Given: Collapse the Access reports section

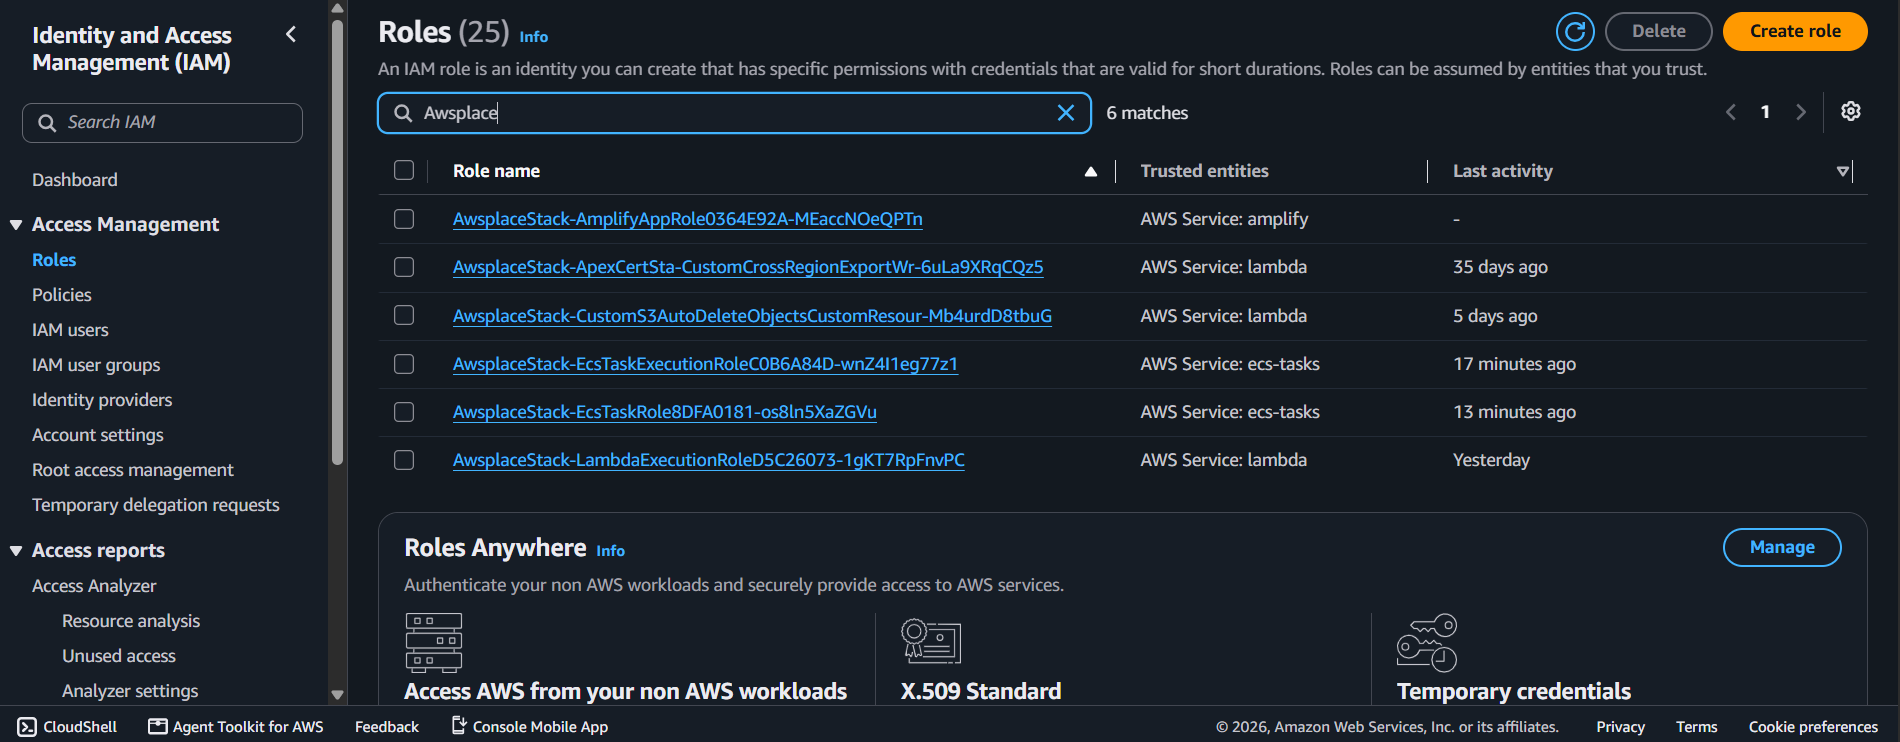Looking at the screenshot, I should tap(16, 551).
